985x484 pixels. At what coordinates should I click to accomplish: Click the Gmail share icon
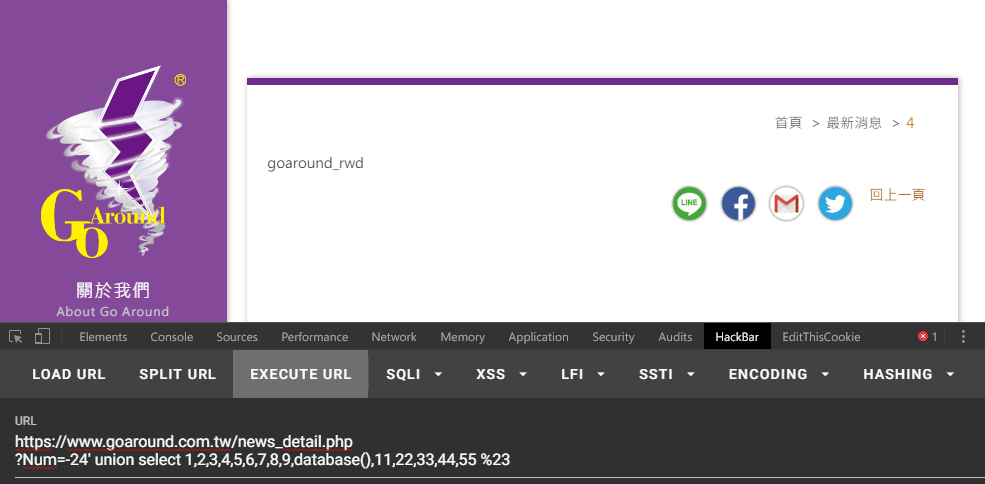(786, 204)
